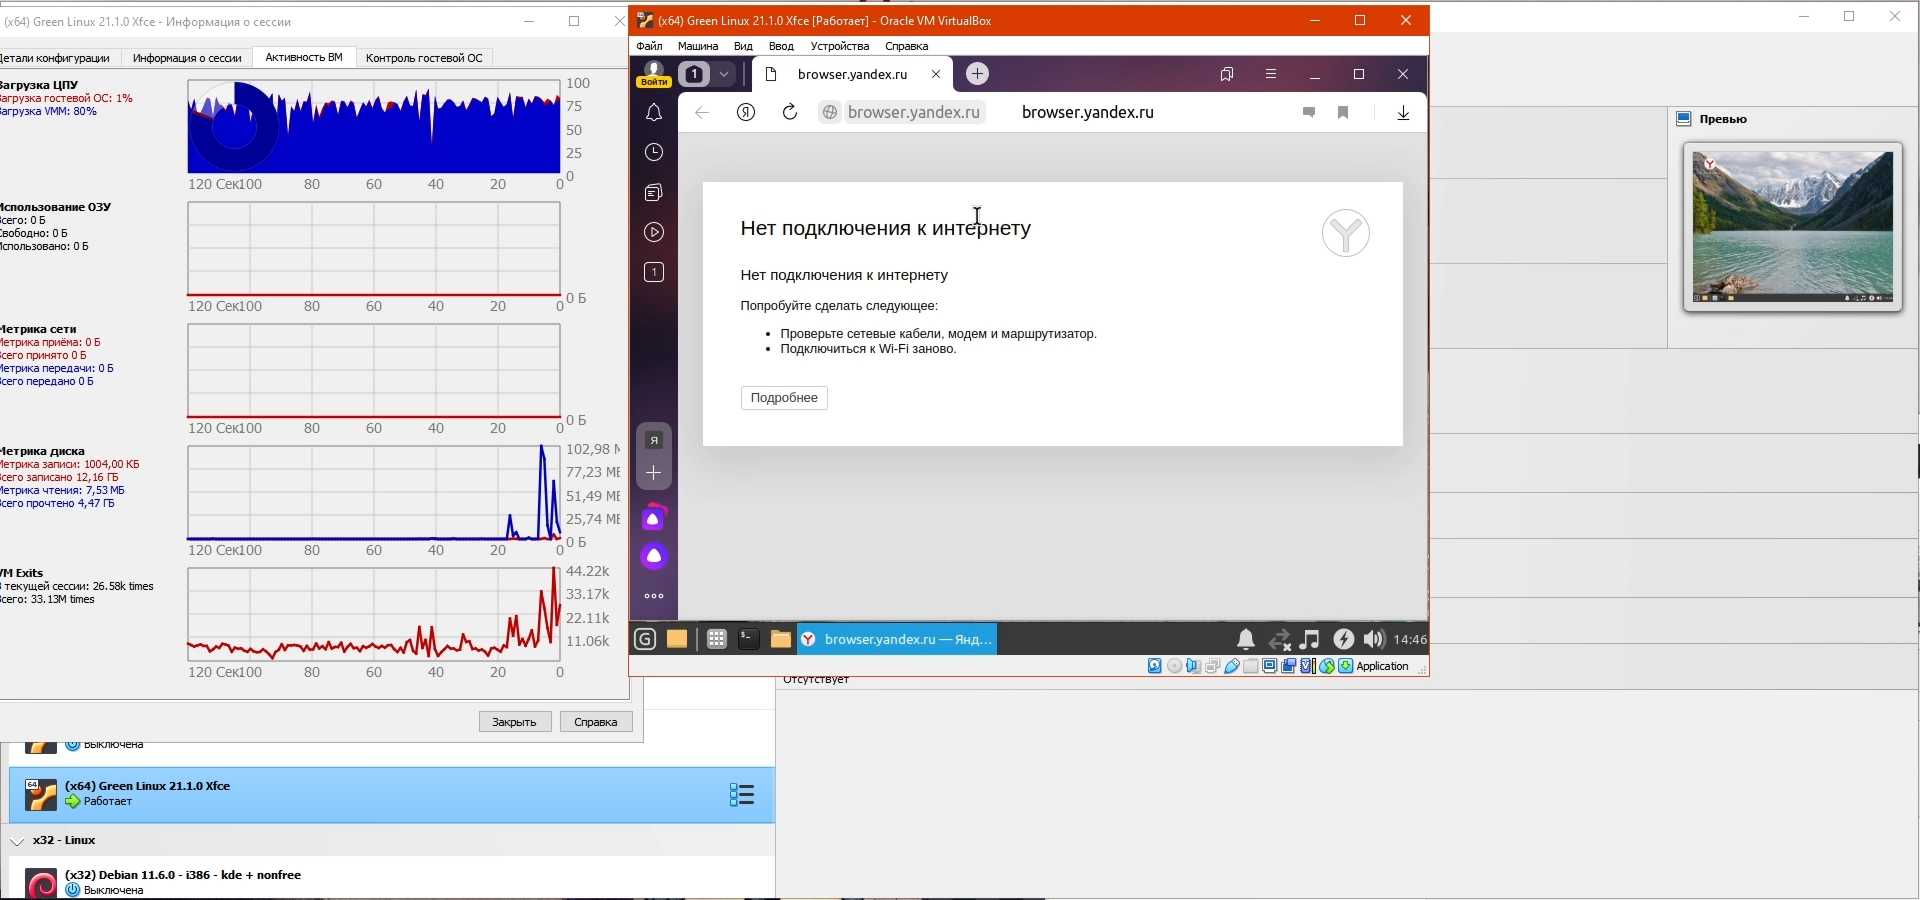Click the yellow desktop icon in guest taskbar
1920x900 pixels.
[677, 639]
